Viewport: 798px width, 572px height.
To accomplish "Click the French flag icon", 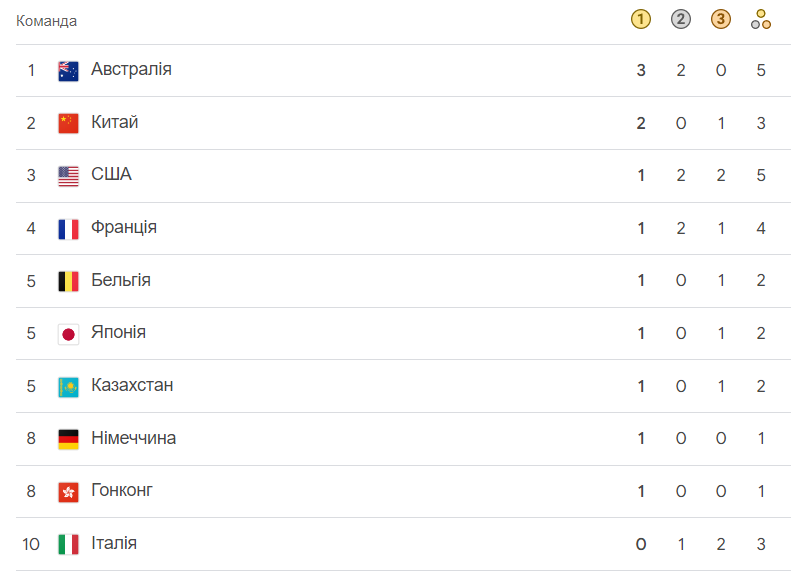I will coord(68,229).
